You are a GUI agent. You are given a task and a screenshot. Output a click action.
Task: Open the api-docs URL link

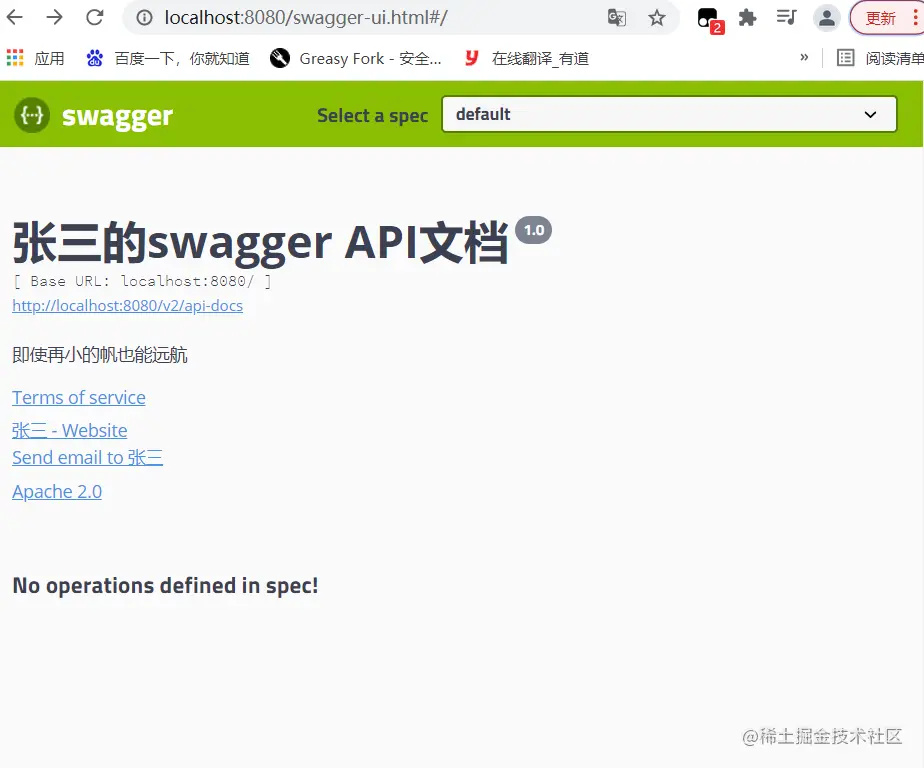click(127, 305)
